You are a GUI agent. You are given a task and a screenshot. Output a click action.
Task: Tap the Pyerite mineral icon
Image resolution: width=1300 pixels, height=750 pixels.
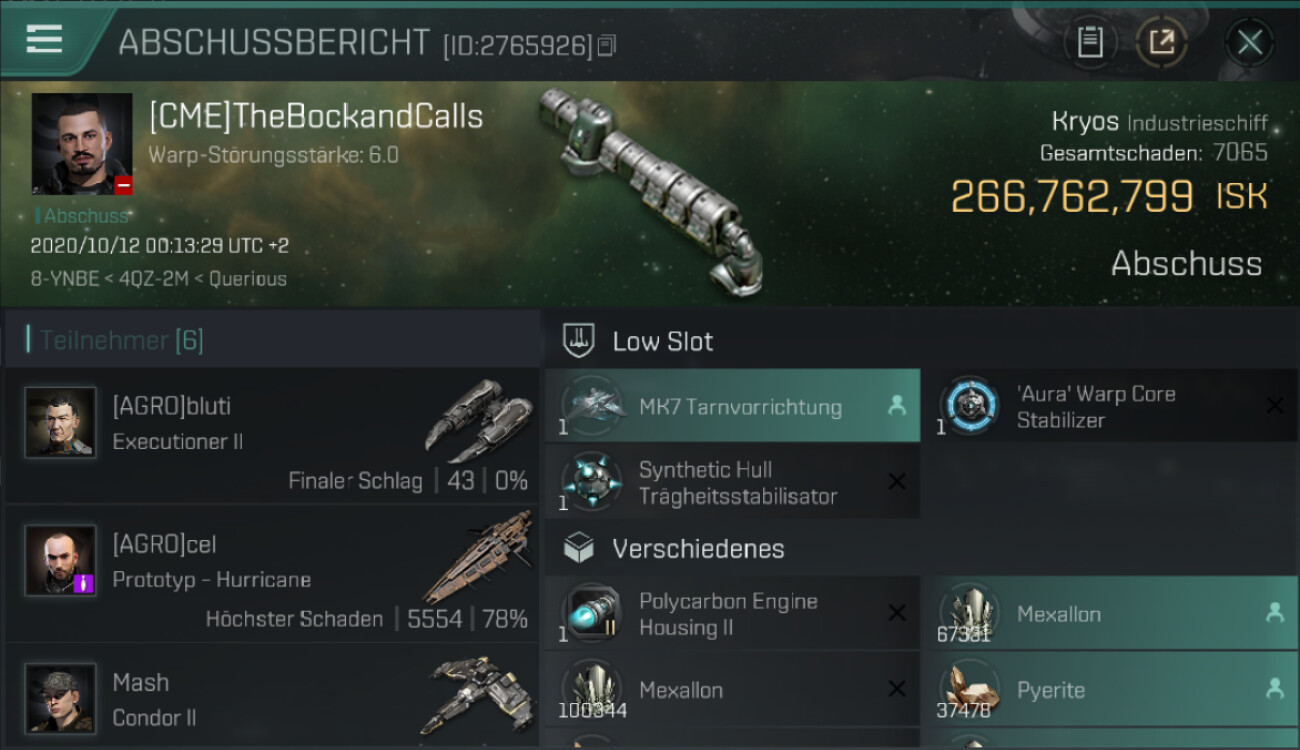click(968, 689)
